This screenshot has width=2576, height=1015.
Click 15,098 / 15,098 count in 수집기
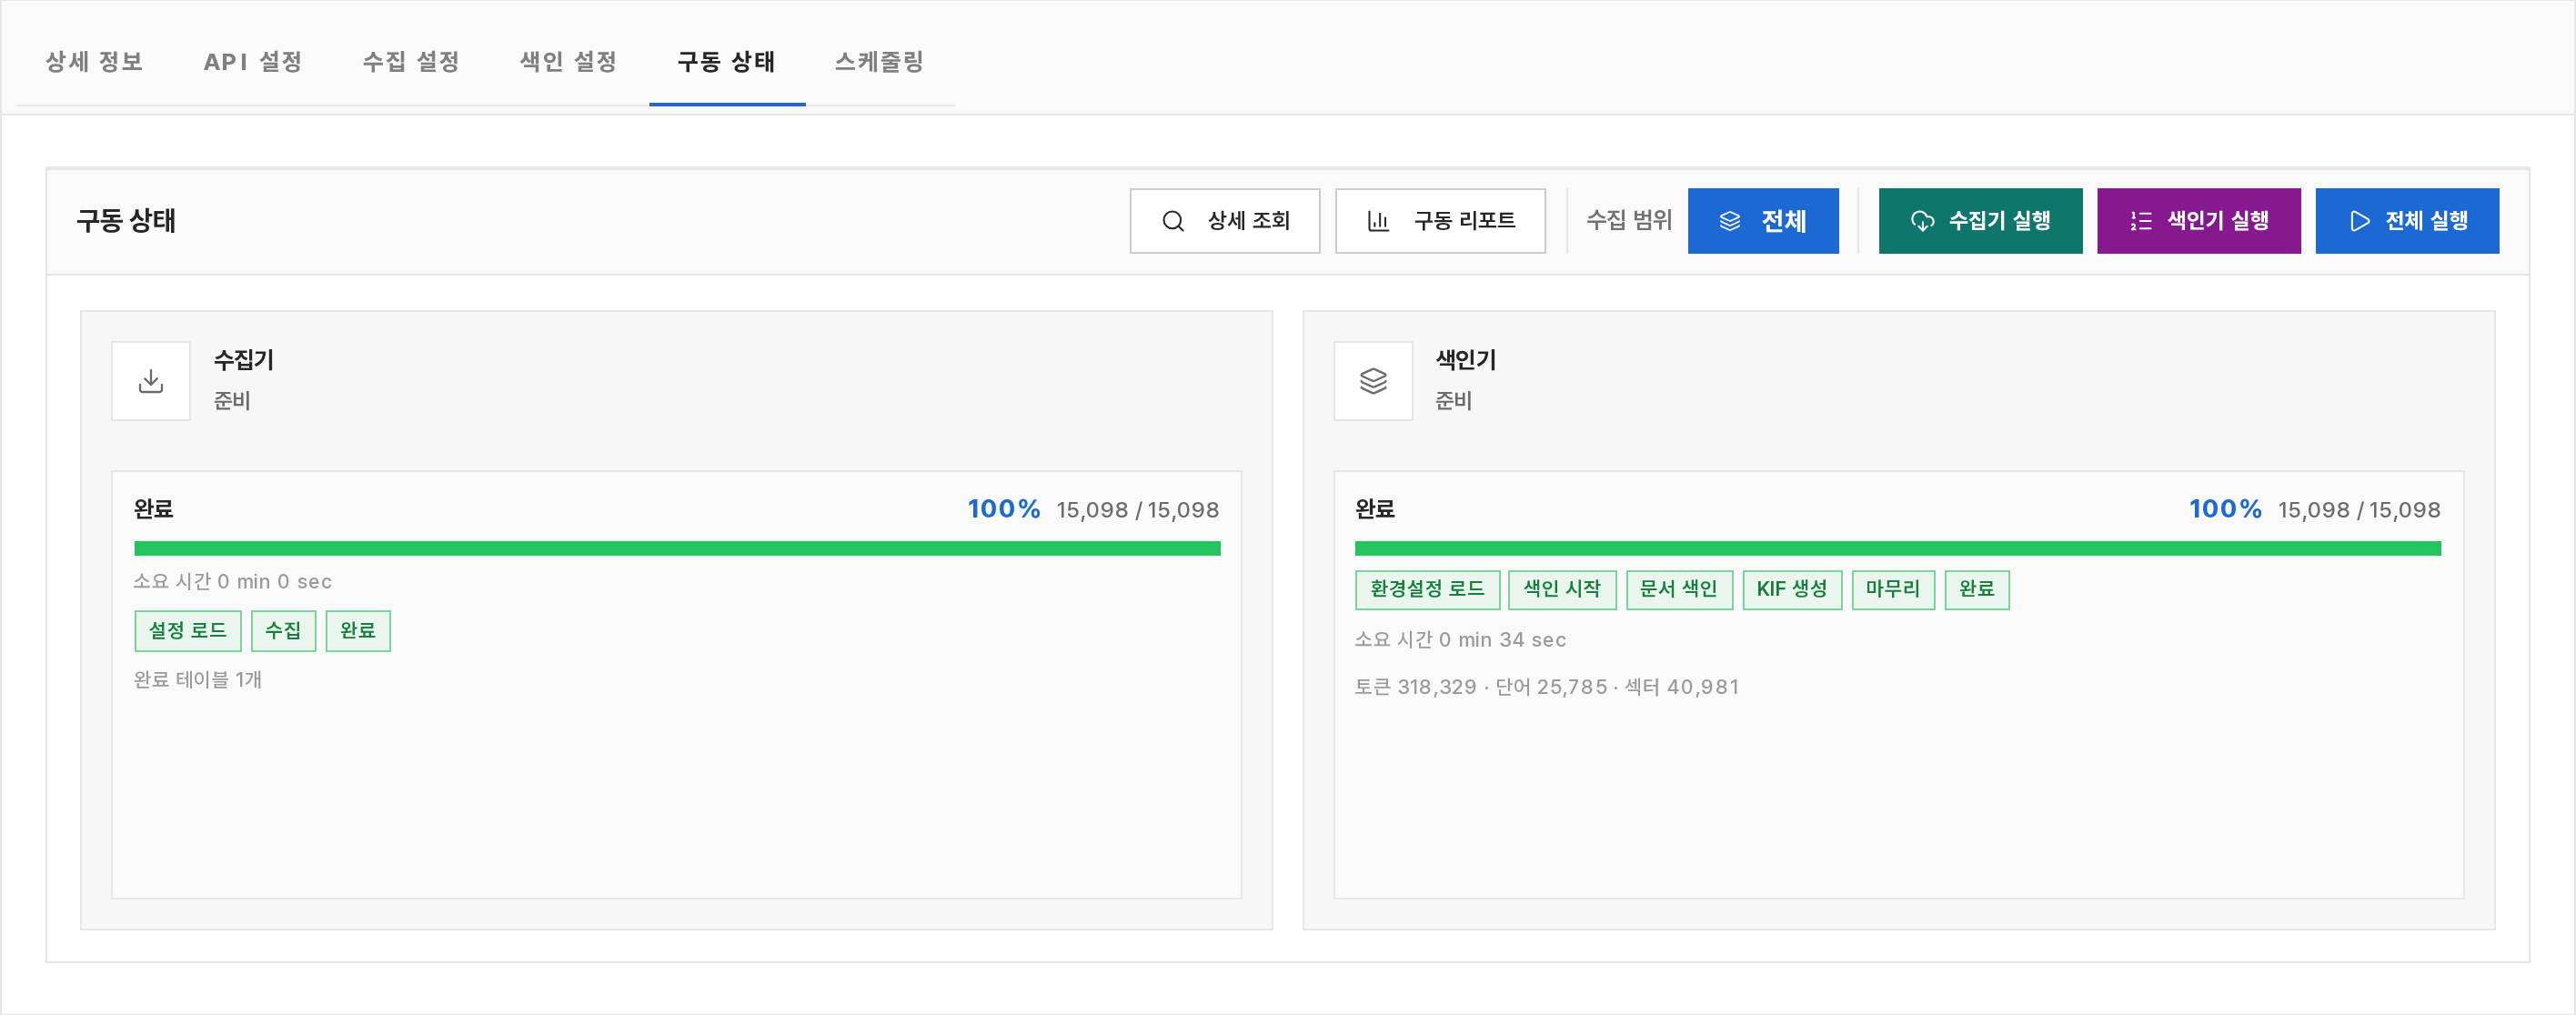pyautogui.click(x=1138, y=510)
